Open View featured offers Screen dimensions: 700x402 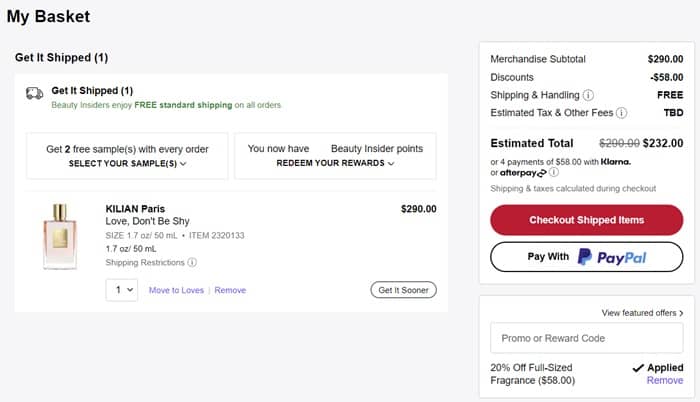point(643,313)
